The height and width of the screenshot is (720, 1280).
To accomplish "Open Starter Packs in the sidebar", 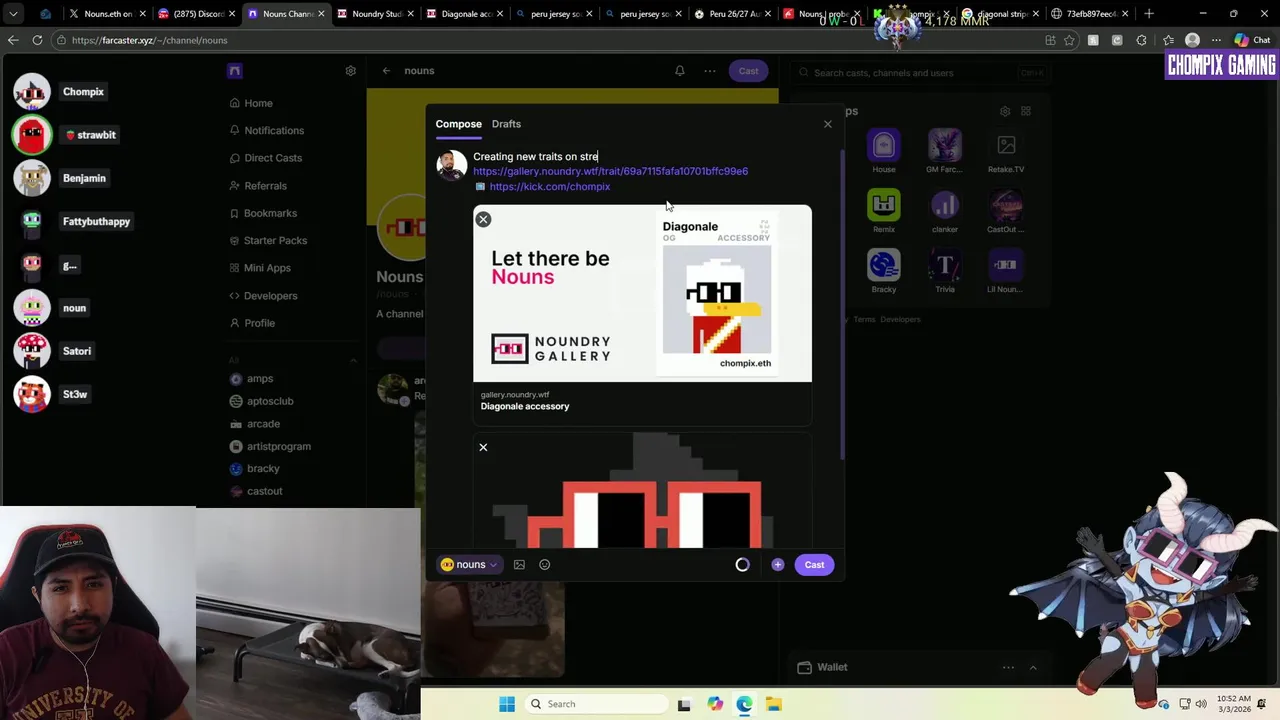I will pyautogui.click(x=268, y=241).
